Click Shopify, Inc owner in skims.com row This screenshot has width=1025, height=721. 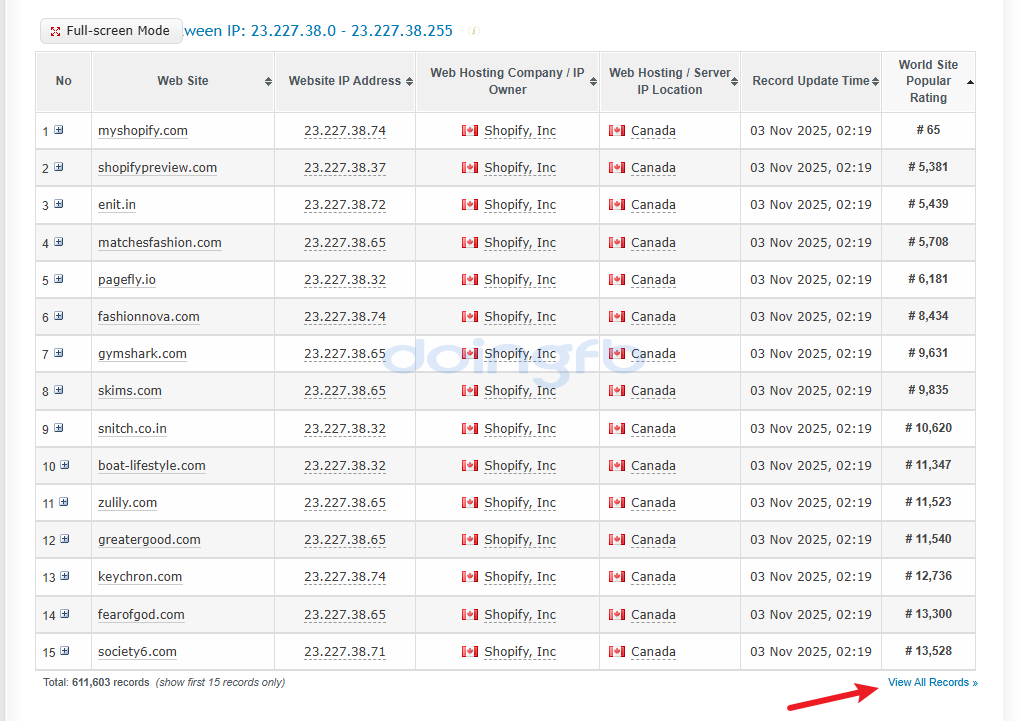[519, 391]
